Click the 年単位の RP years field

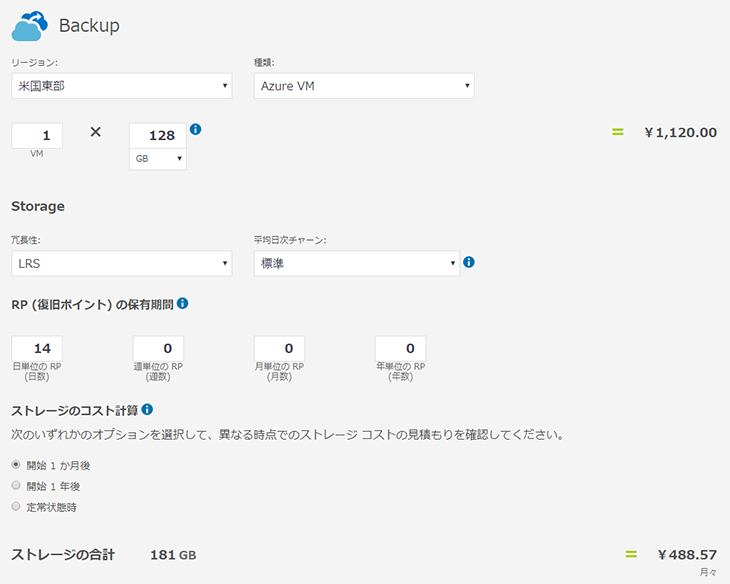coord(400,348)
